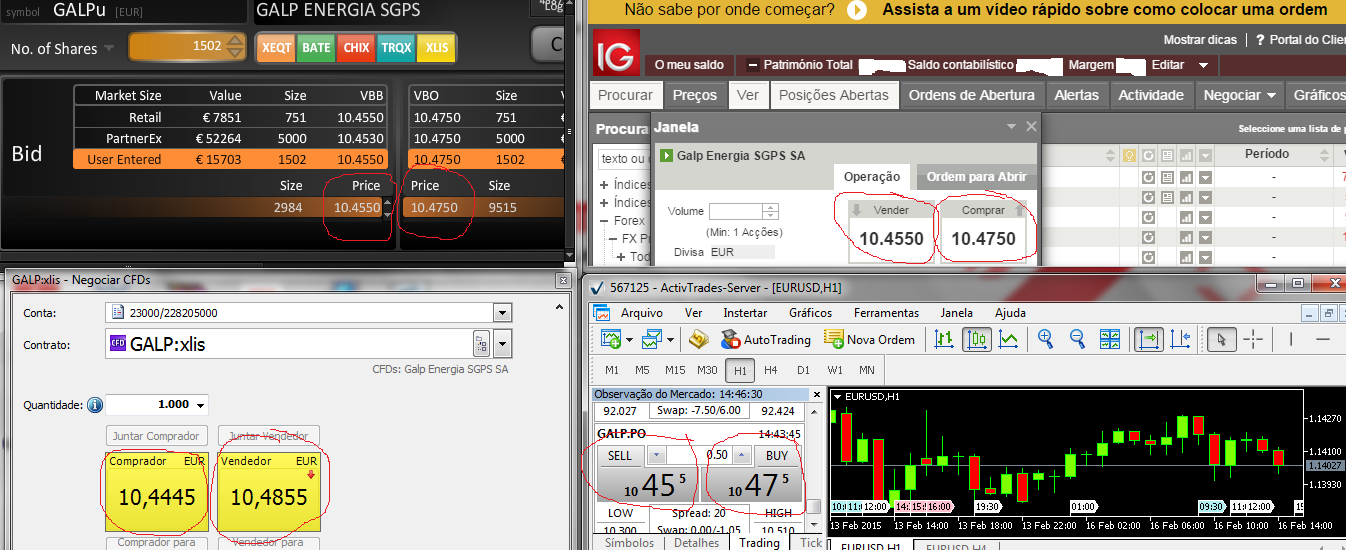Click the lightbulb icon in IG list header
This screenshot has width=1346, height=550.
point(1130,155)
